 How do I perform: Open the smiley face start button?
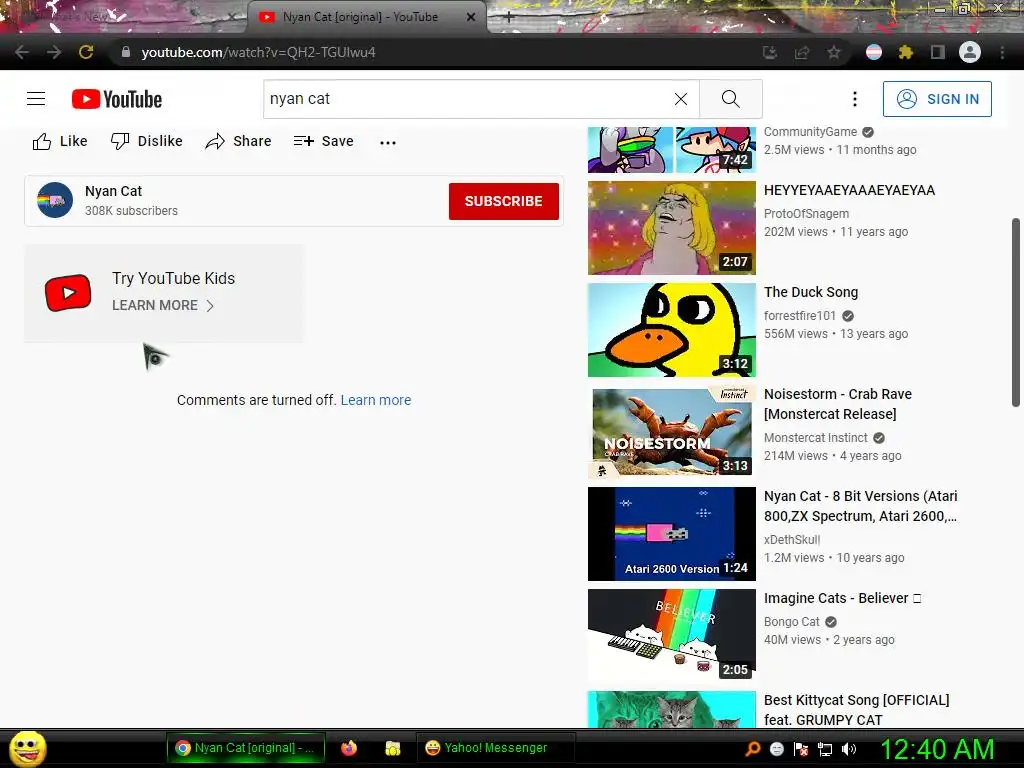coord(27,748)
